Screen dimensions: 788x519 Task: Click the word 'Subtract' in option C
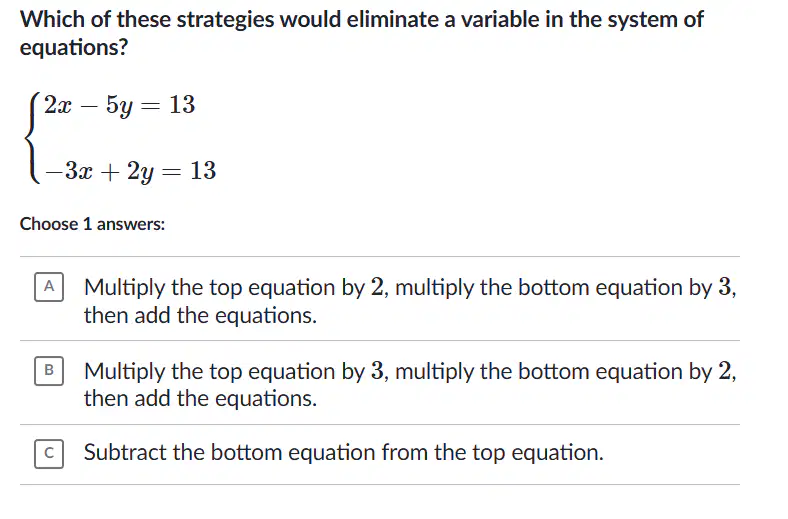pos(125,452)
